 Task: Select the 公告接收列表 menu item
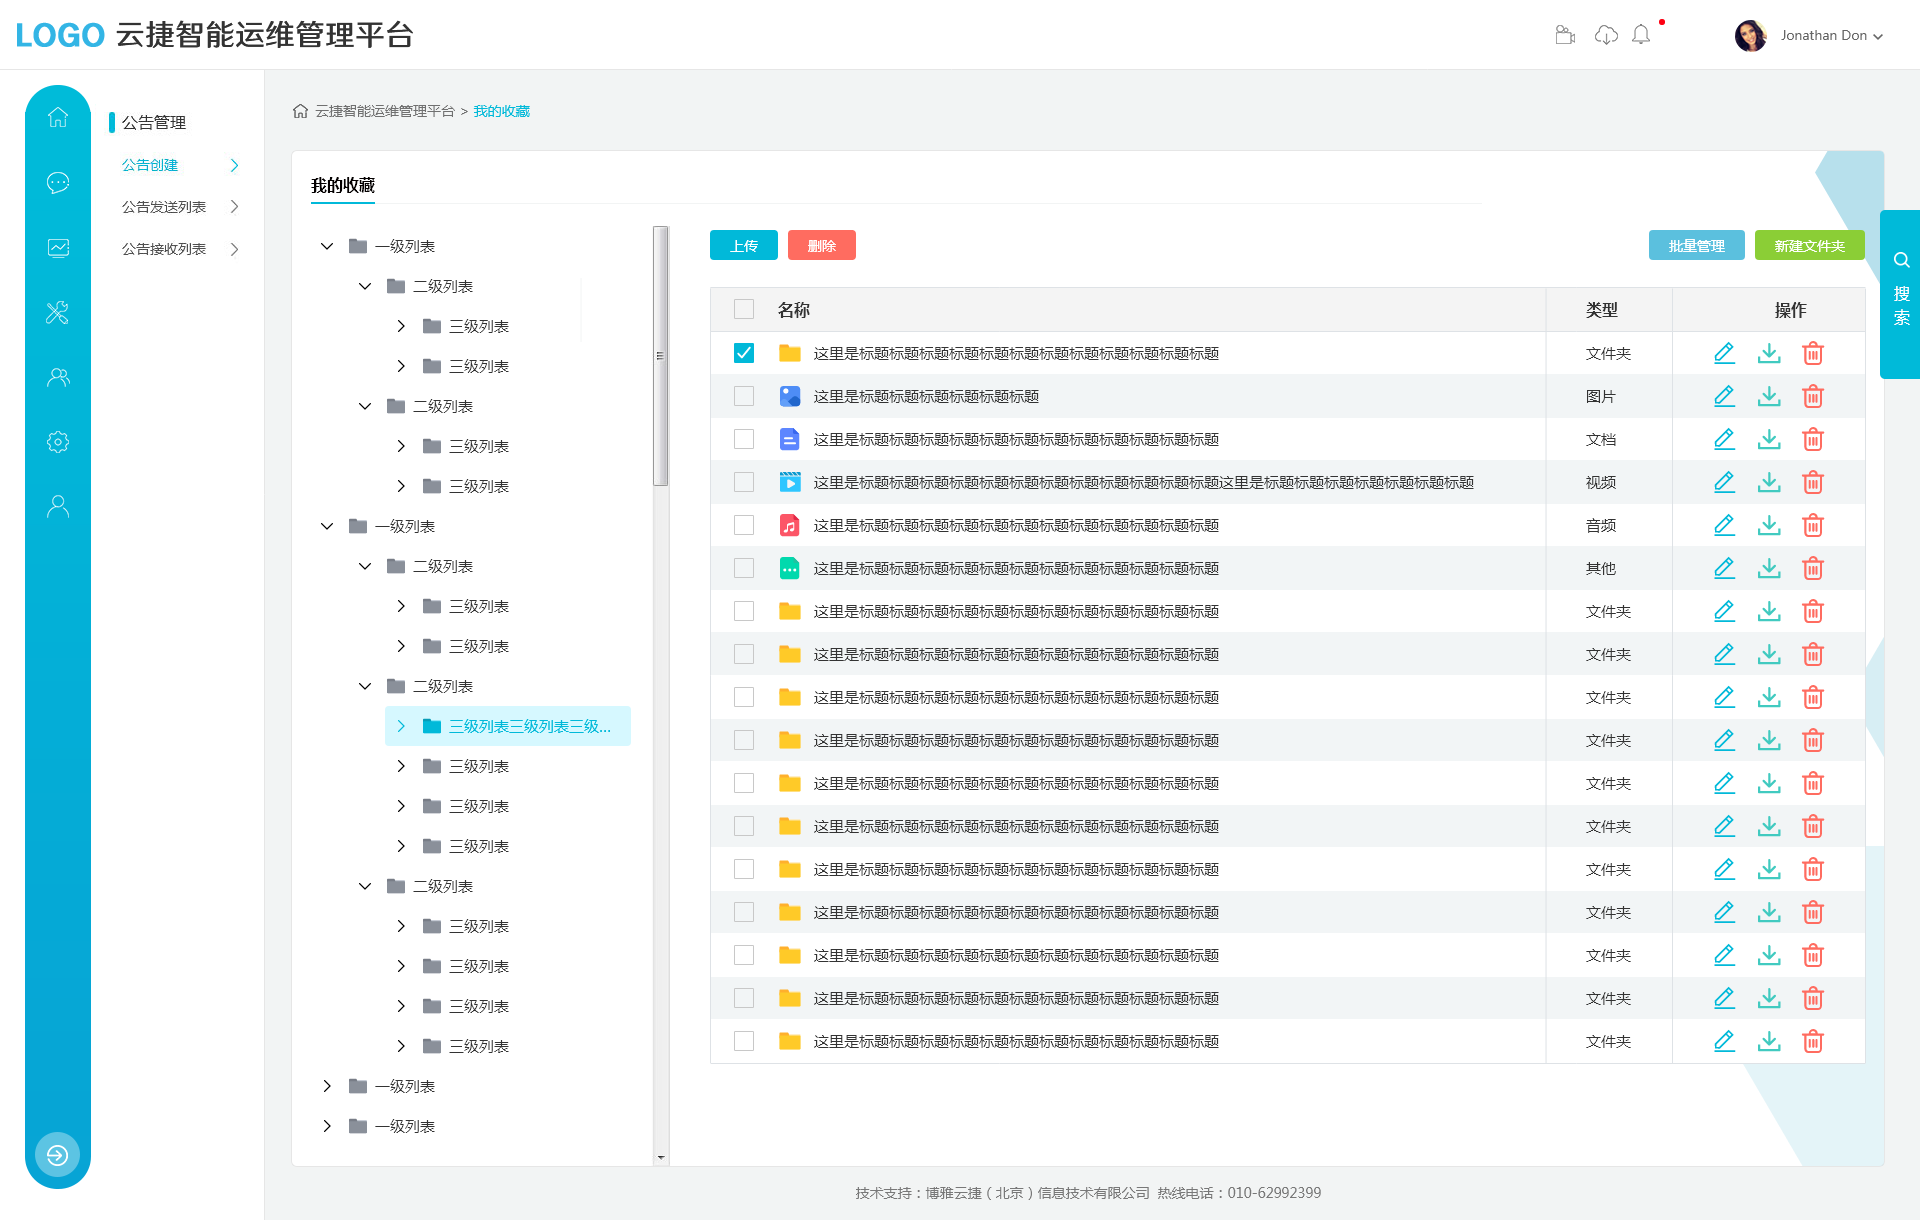click(x=164, y=249)
